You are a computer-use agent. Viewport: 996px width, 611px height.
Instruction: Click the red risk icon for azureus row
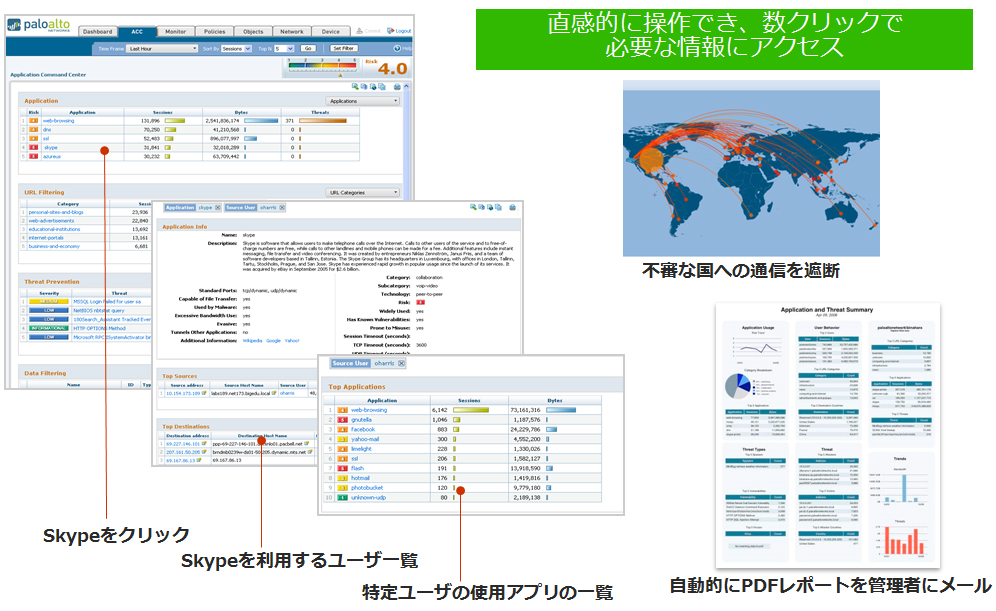[34, 156]
